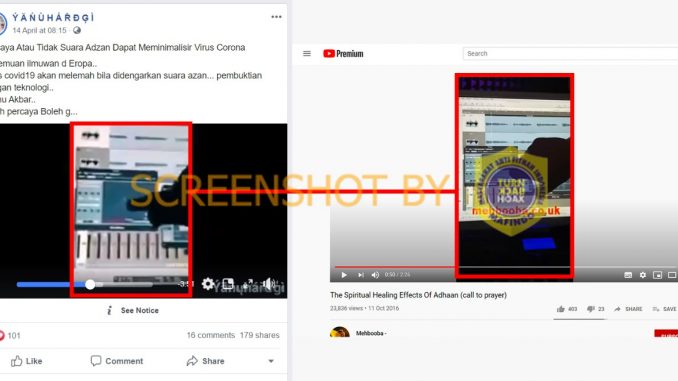
Task: Click the public audience globe icon
Action: pyautogui.click(x=77, y=30)
